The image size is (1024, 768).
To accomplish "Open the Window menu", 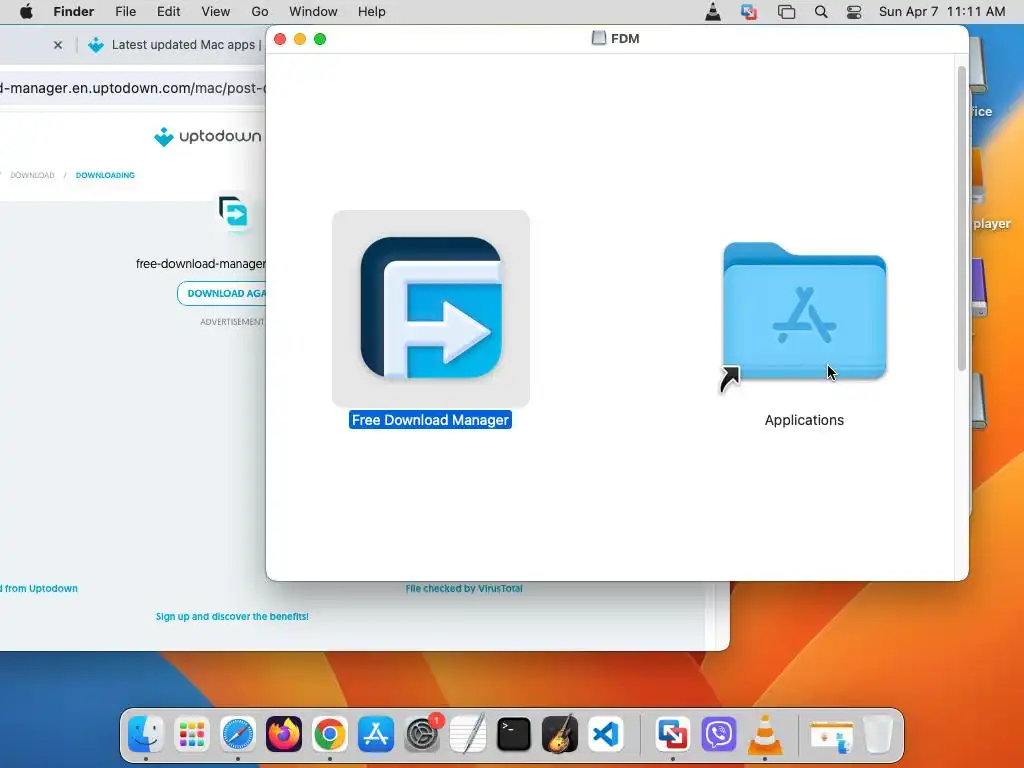I will coord(313,12).
